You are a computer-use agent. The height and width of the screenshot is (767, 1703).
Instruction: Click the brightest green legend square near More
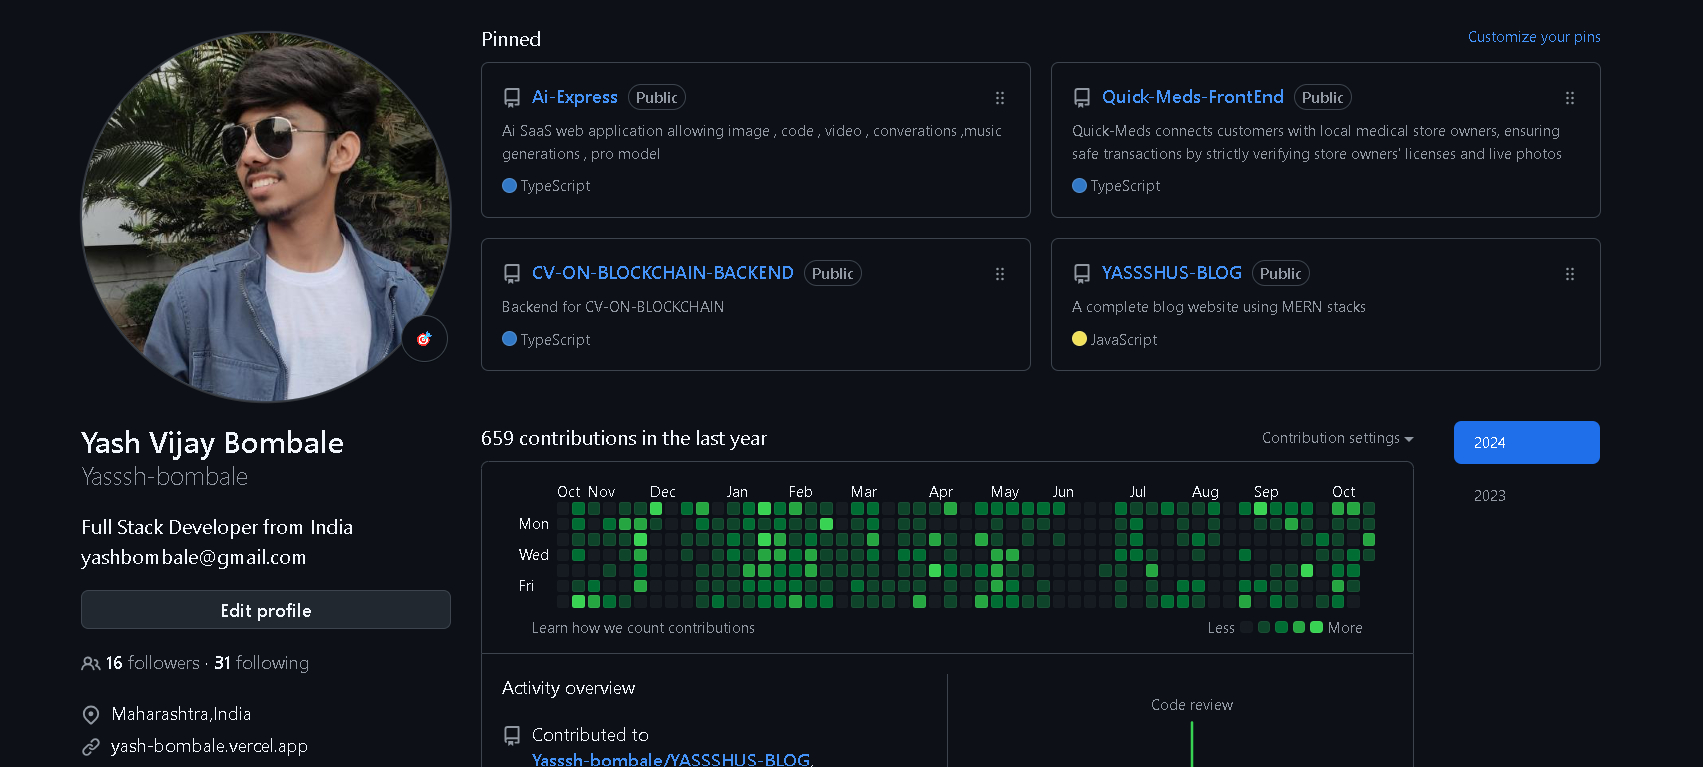1316,628
